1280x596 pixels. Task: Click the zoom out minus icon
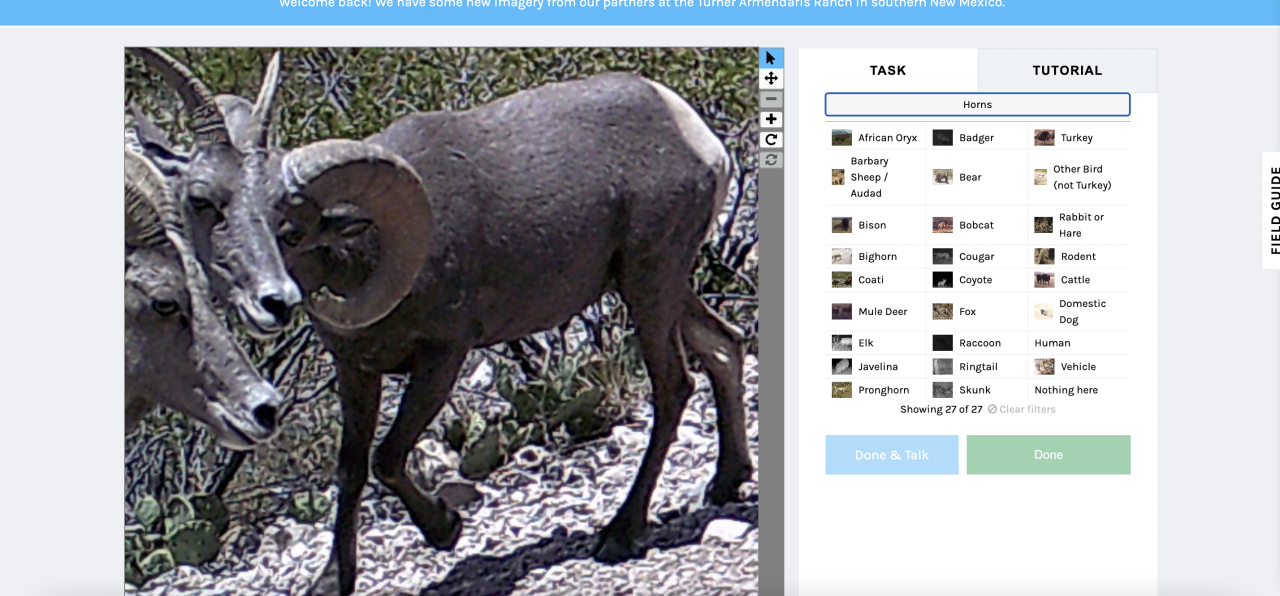[771, 99]
